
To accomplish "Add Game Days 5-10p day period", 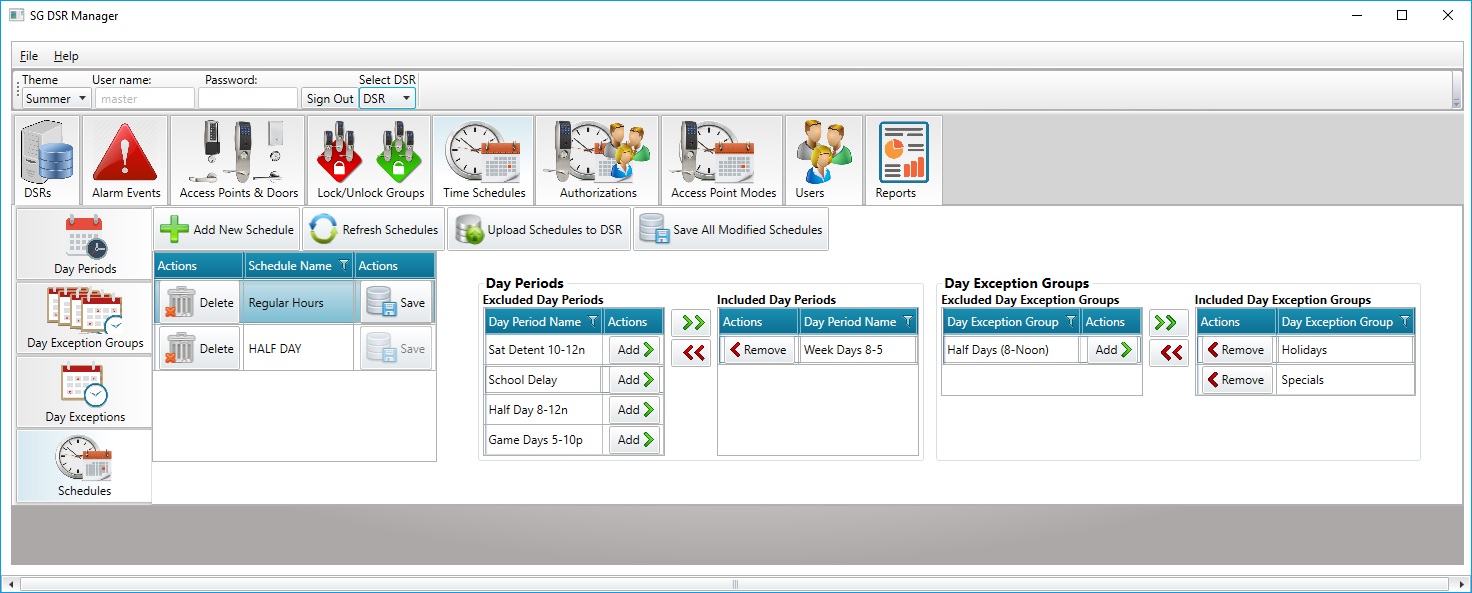I will click(x=634, y=440).
